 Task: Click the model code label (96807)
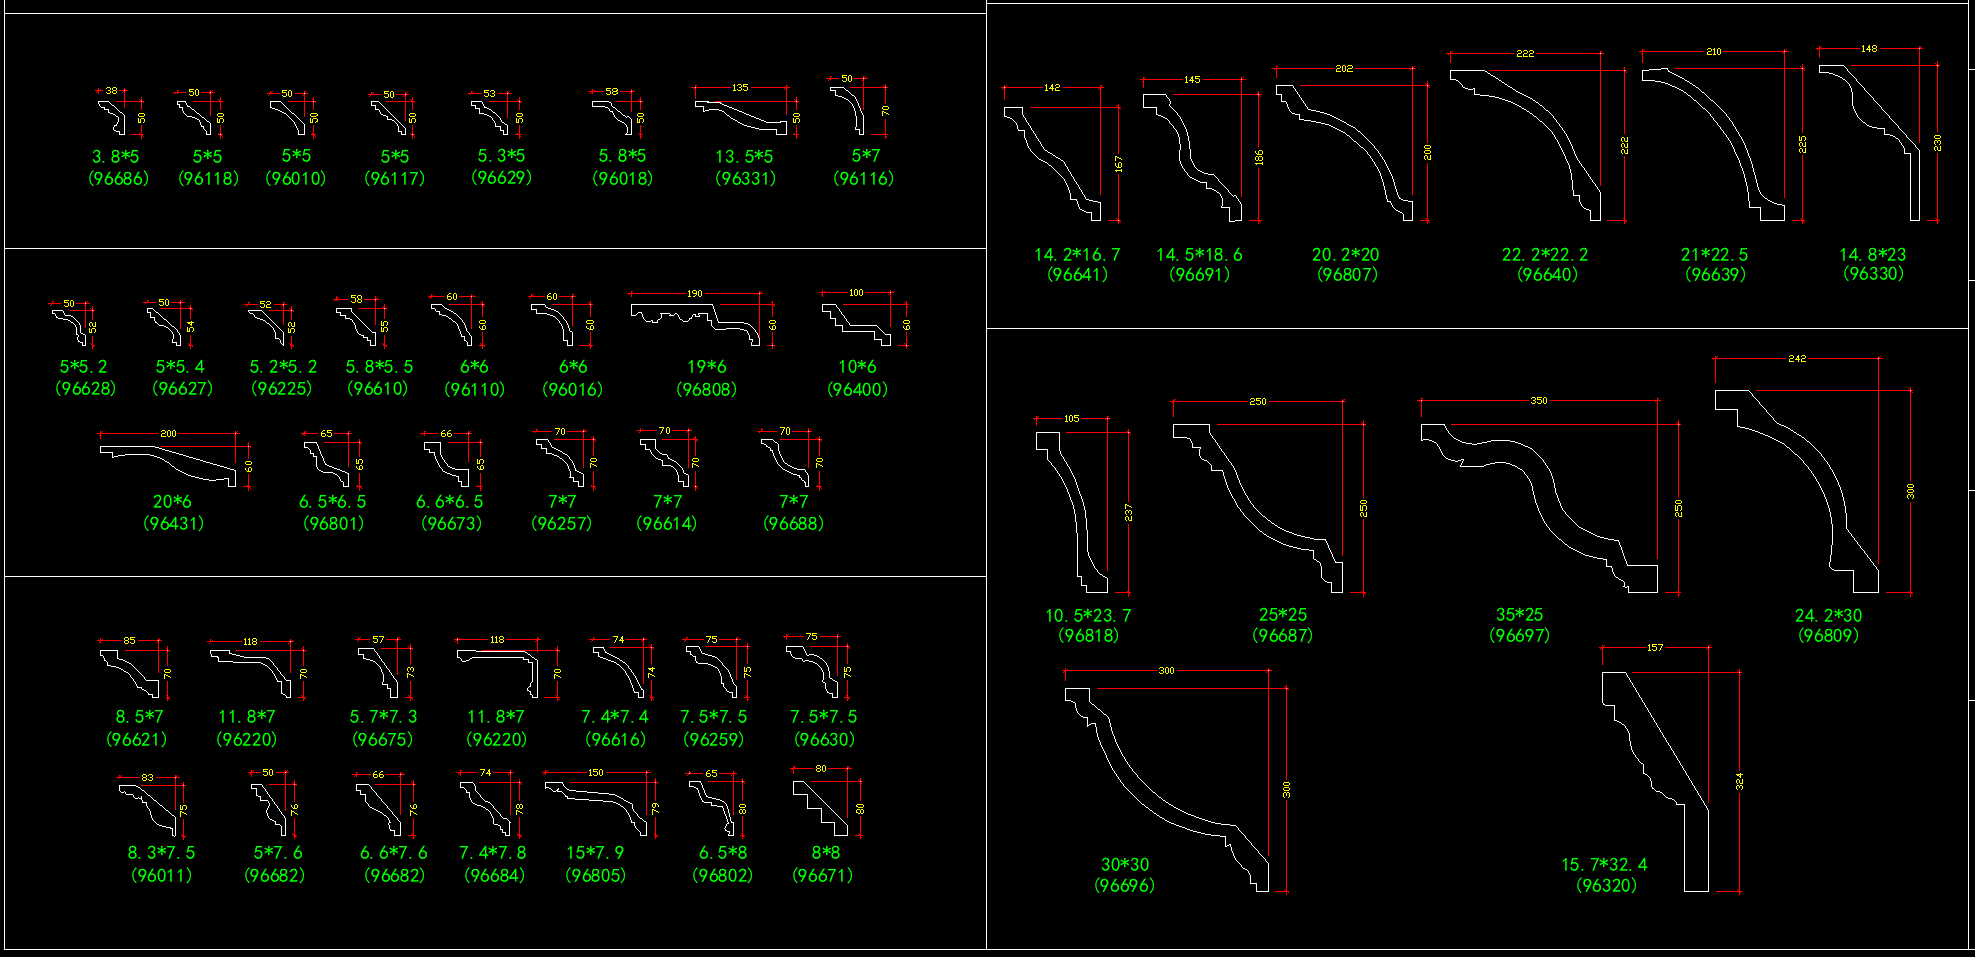click(1347, 275)
